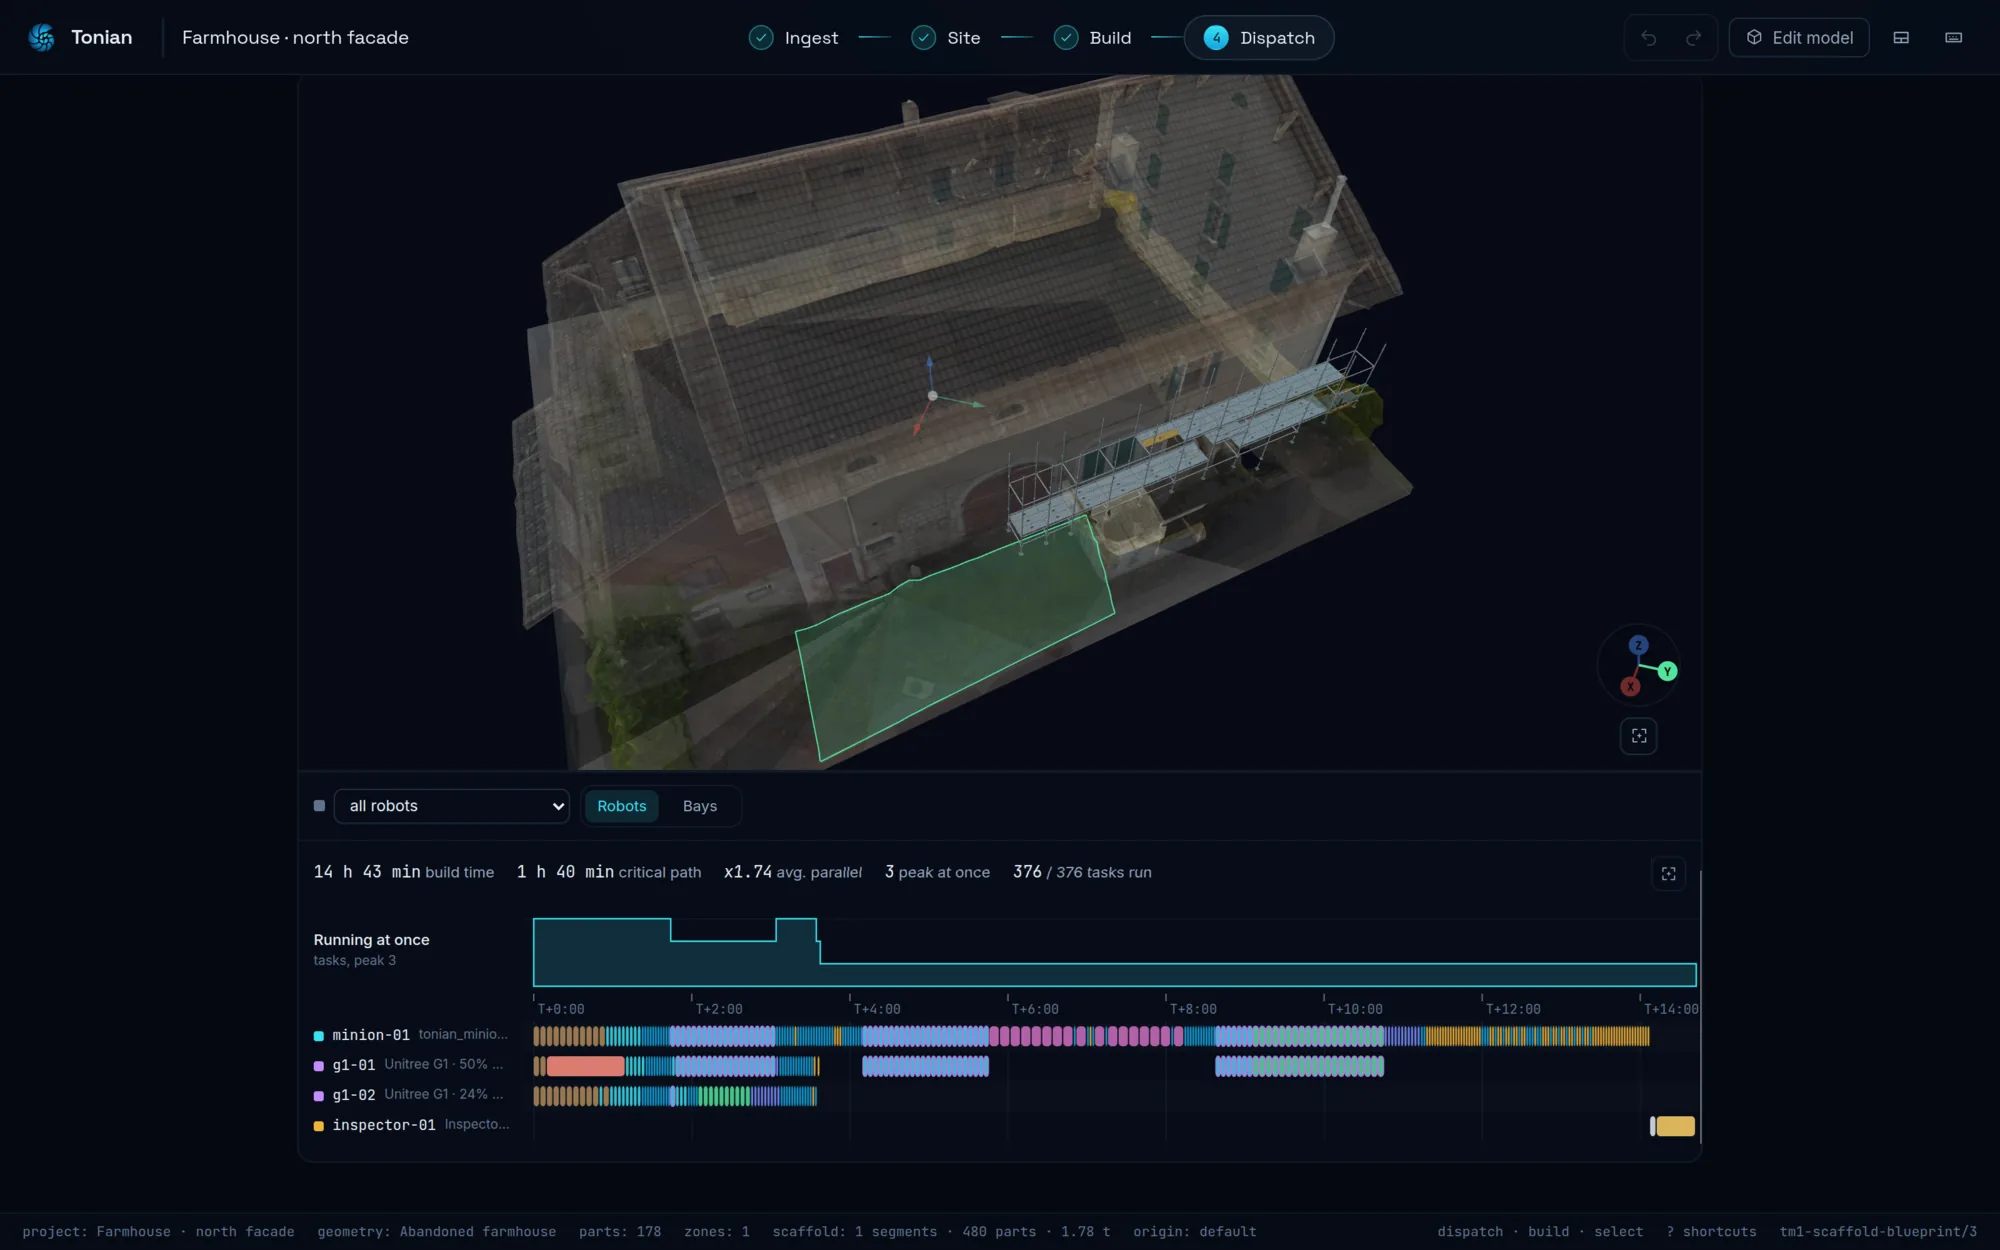Click the Running at once chart
This screenshot has height=1250, width=2000.
(x=1114, y=952)
